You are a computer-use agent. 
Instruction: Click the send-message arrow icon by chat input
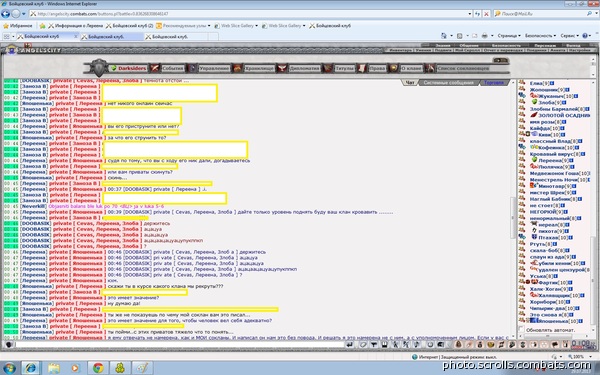[349, 345]
